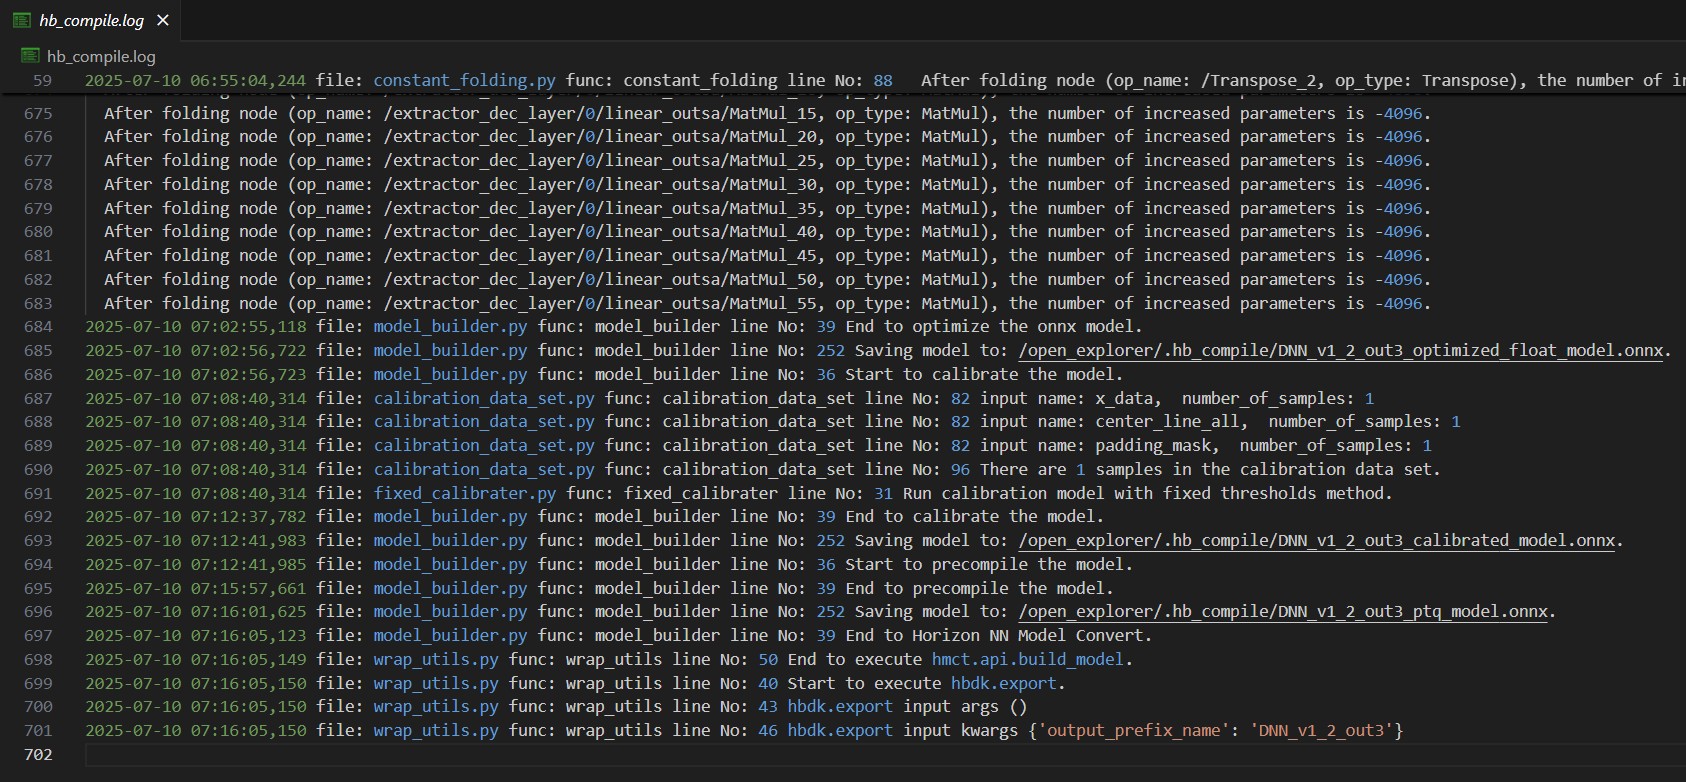Open the DNN_v1_2_out3_calibrated_model.onnx path link
Image resolution: width=1686 pixels, height=782 pixels.
(1317, 540)
